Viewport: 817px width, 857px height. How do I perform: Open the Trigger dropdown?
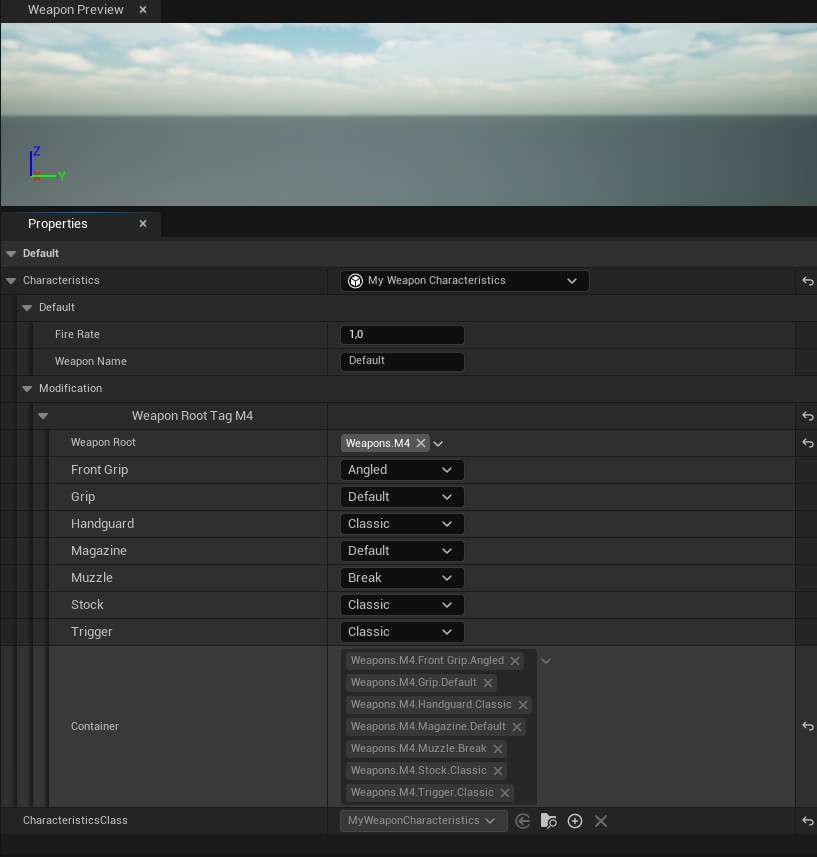pyautogui.click(x=402, y=632)
